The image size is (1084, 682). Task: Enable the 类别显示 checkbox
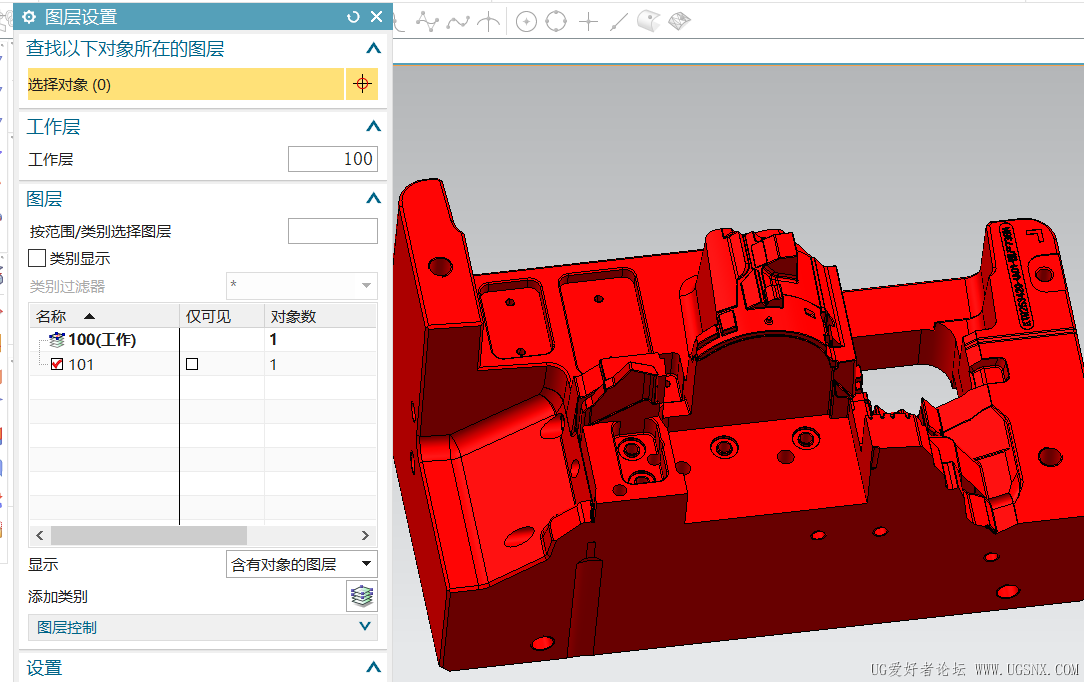click(x=37, y=258)
